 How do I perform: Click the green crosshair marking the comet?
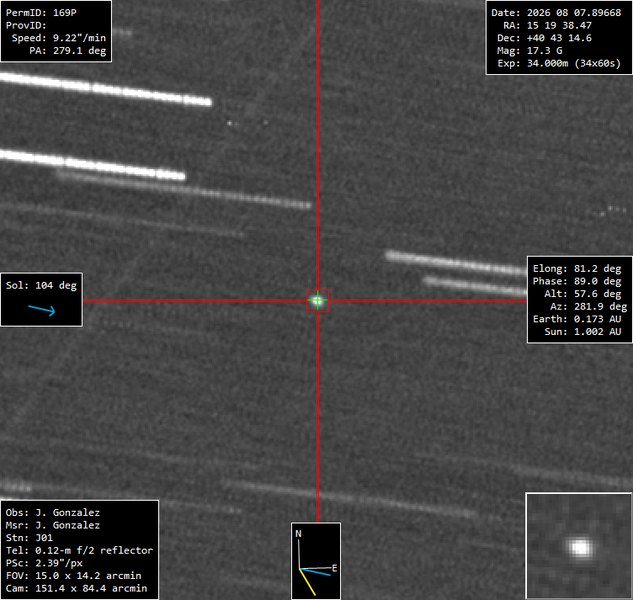click(x=318, y=300)
